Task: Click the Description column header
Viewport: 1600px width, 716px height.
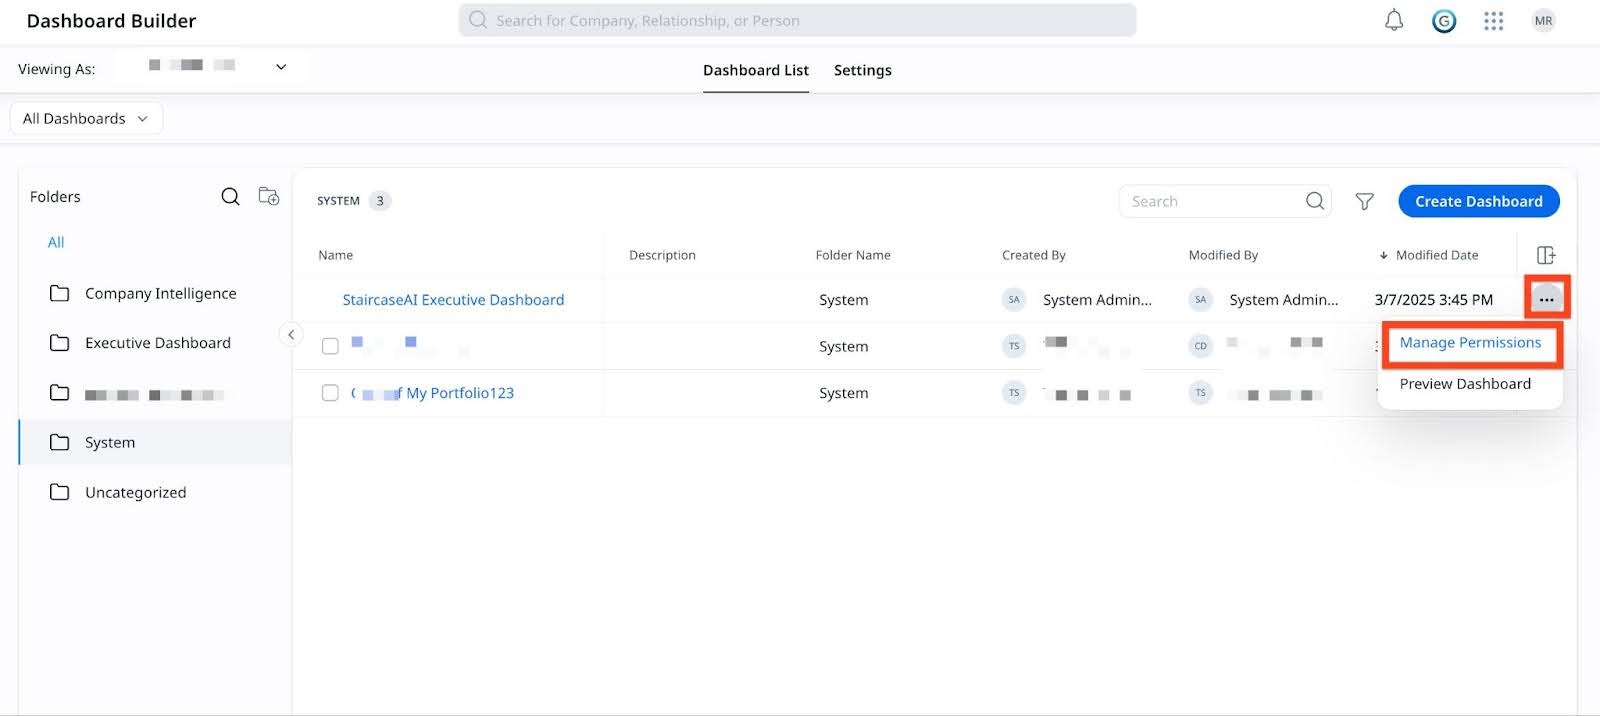Action: [x=662, y=255]
